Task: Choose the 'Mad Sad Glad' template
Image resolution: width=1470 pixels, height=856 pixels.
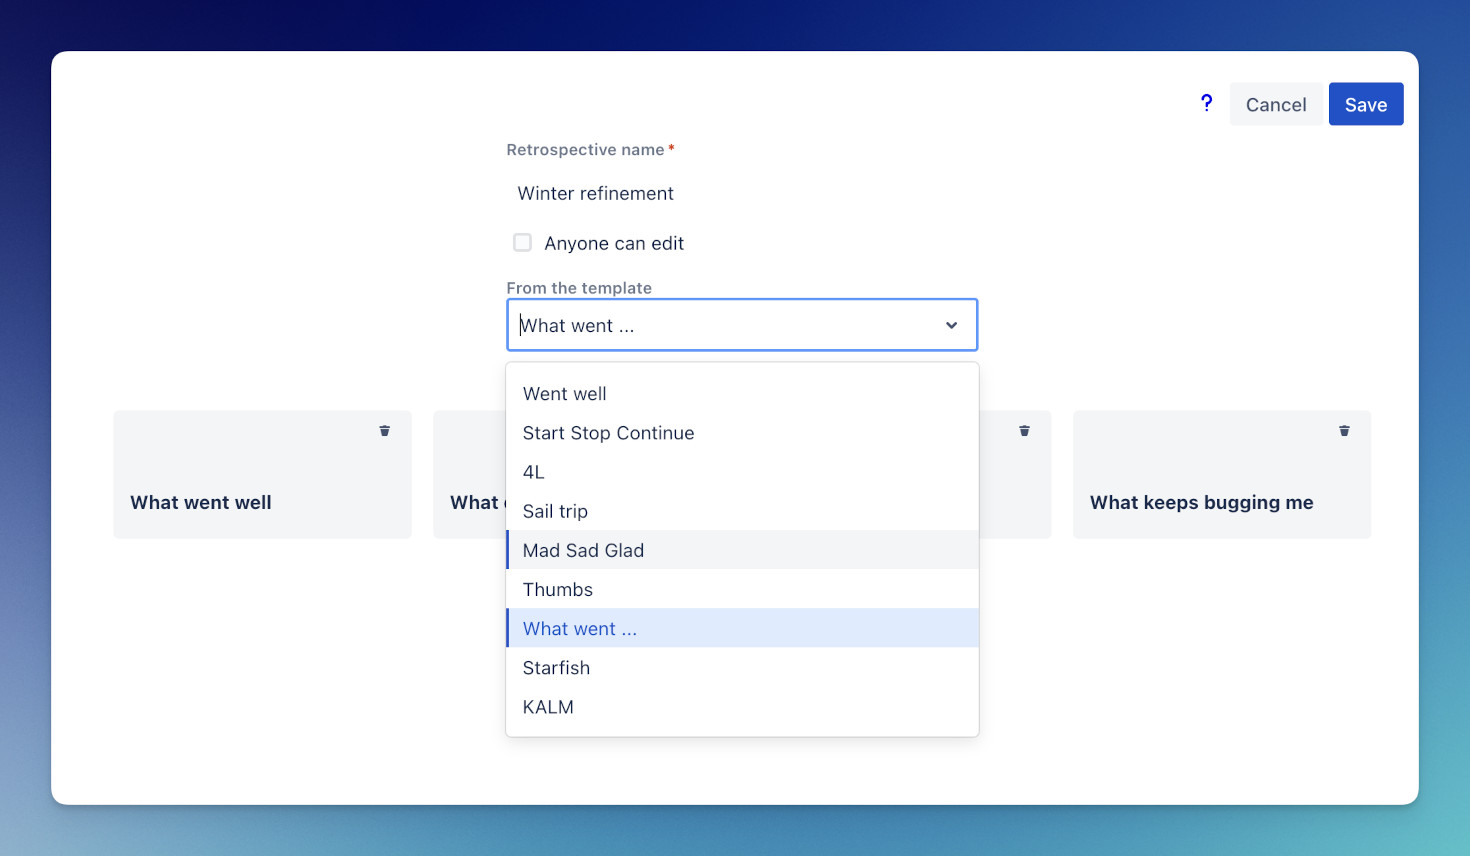Action: tap(742, 550)
